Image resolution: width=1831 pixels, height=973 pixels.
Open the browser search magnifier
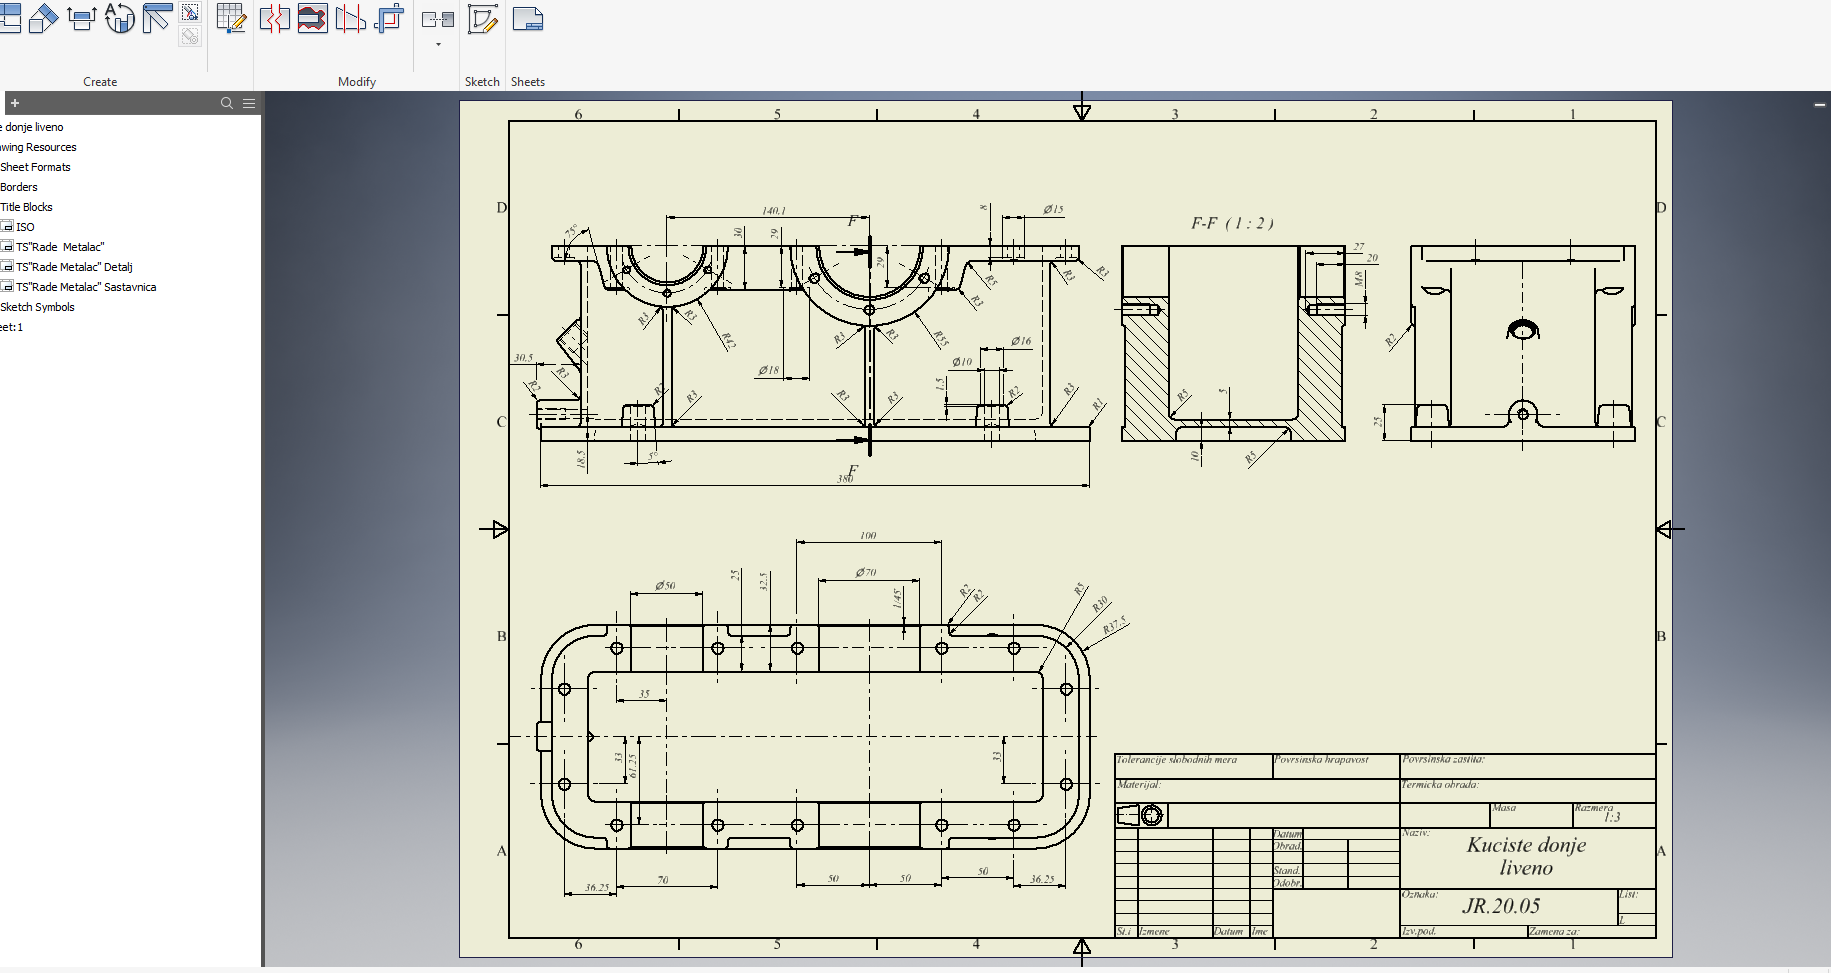pos(227,103)
